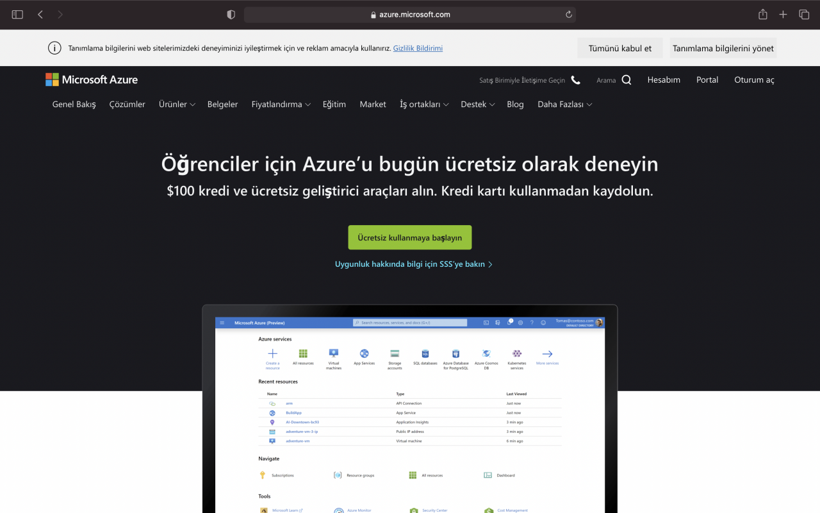Click Oturum aç to sign in
This screenshot has height=513, width=820.
754,80
